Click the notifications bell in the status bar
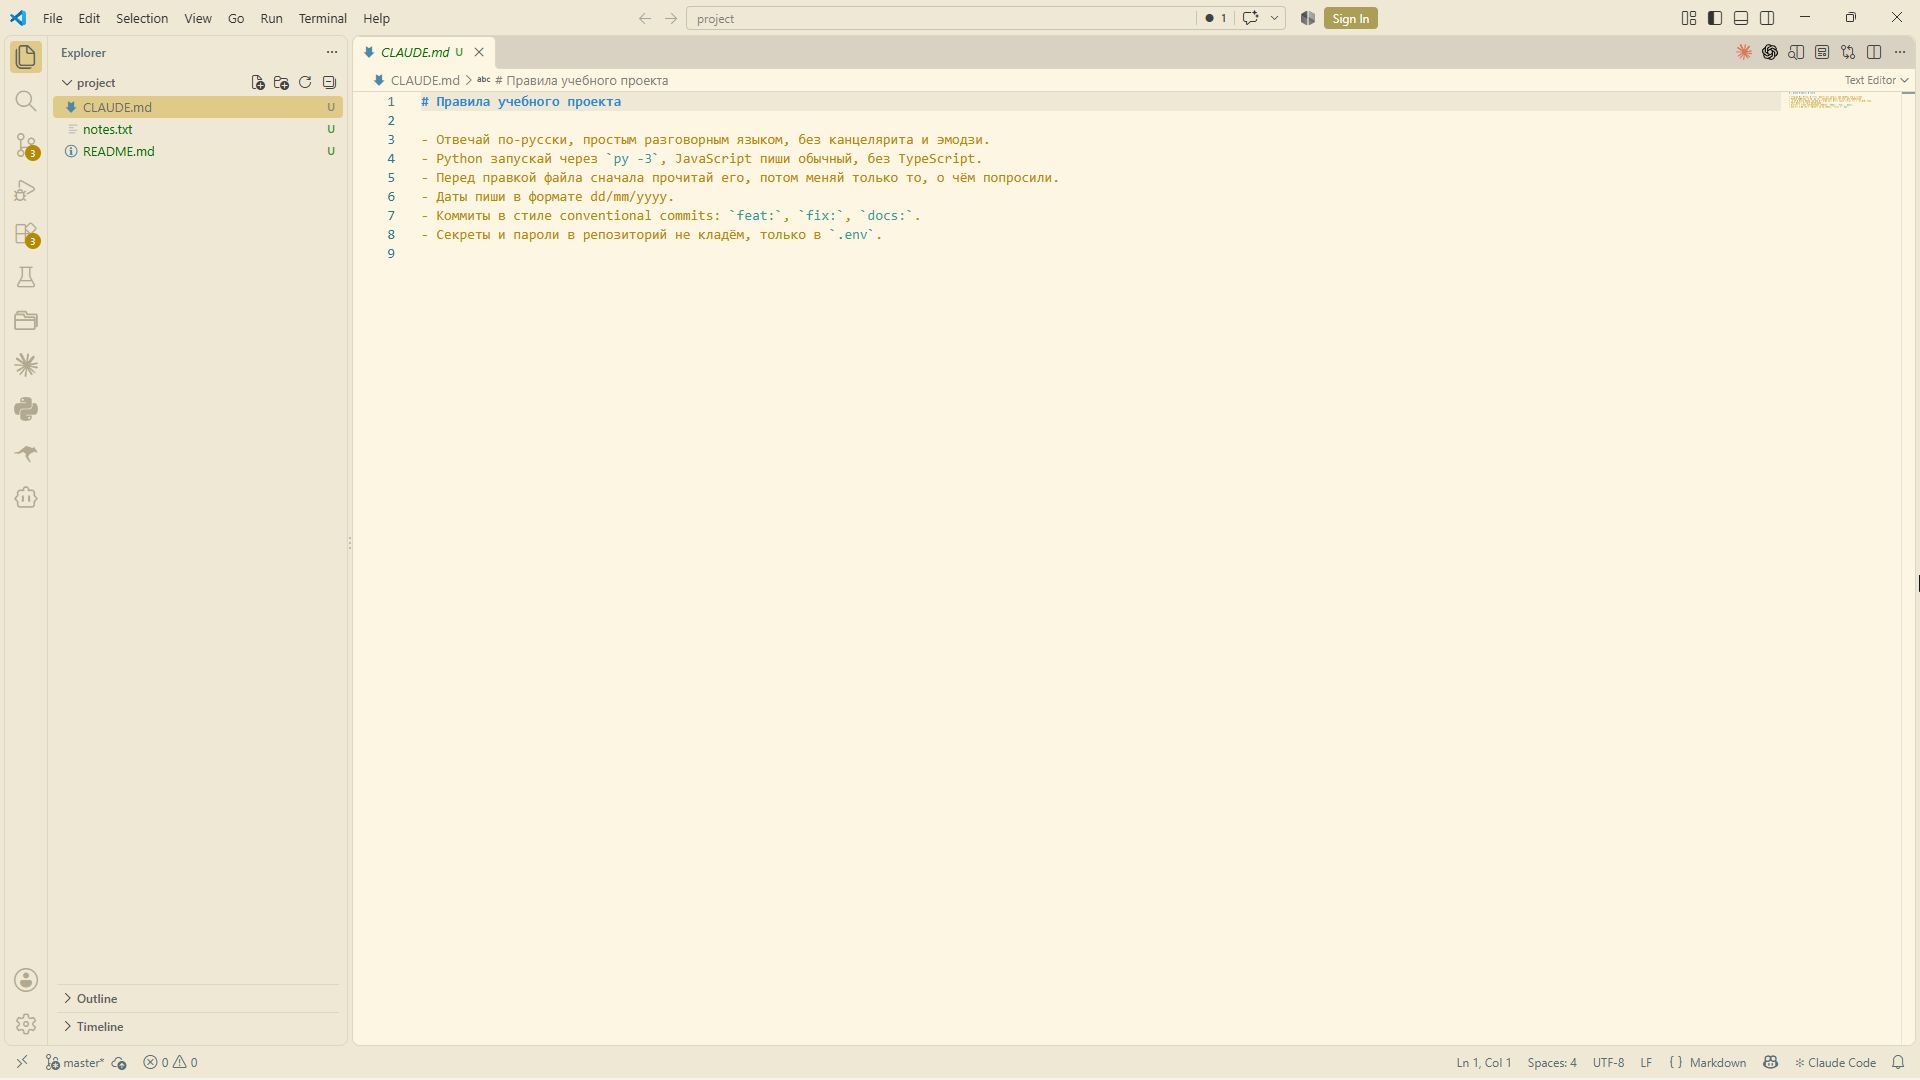 tap(1898, 1063)
